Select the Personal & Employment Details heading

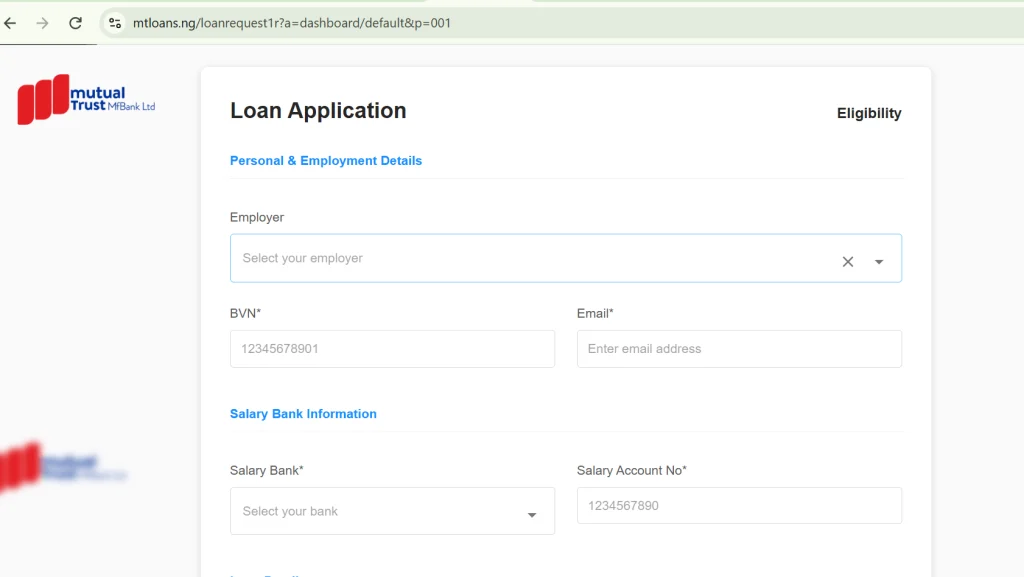coord(326,161)
